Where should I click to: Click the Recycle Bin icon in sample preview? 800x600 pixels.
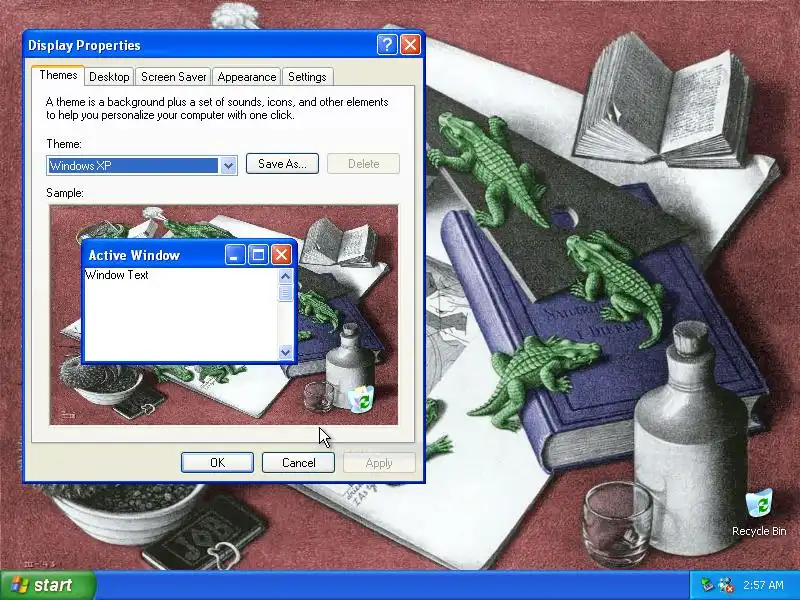tap(362, 398)
